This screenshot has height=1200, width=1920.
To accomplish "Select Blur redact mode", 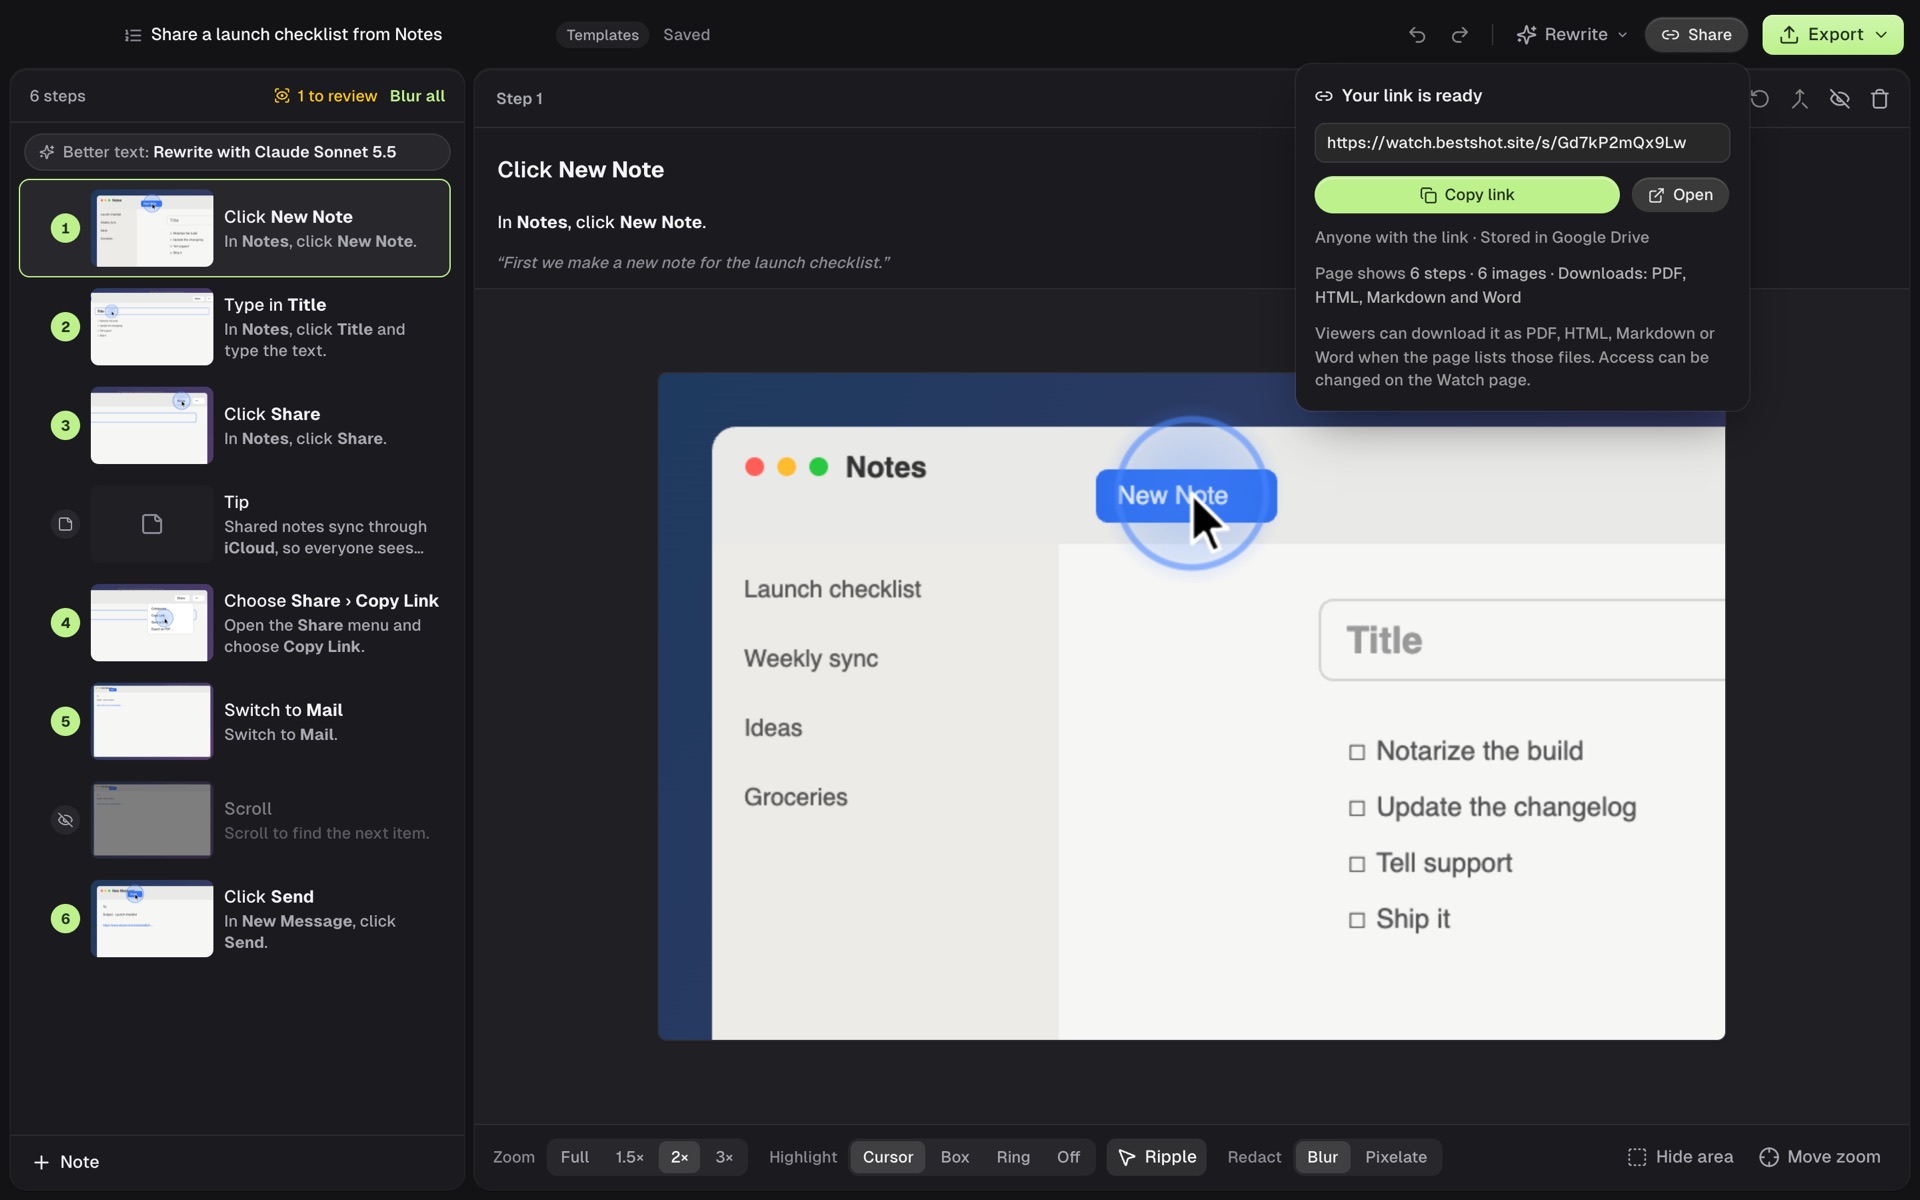I will point(1322,1157).
